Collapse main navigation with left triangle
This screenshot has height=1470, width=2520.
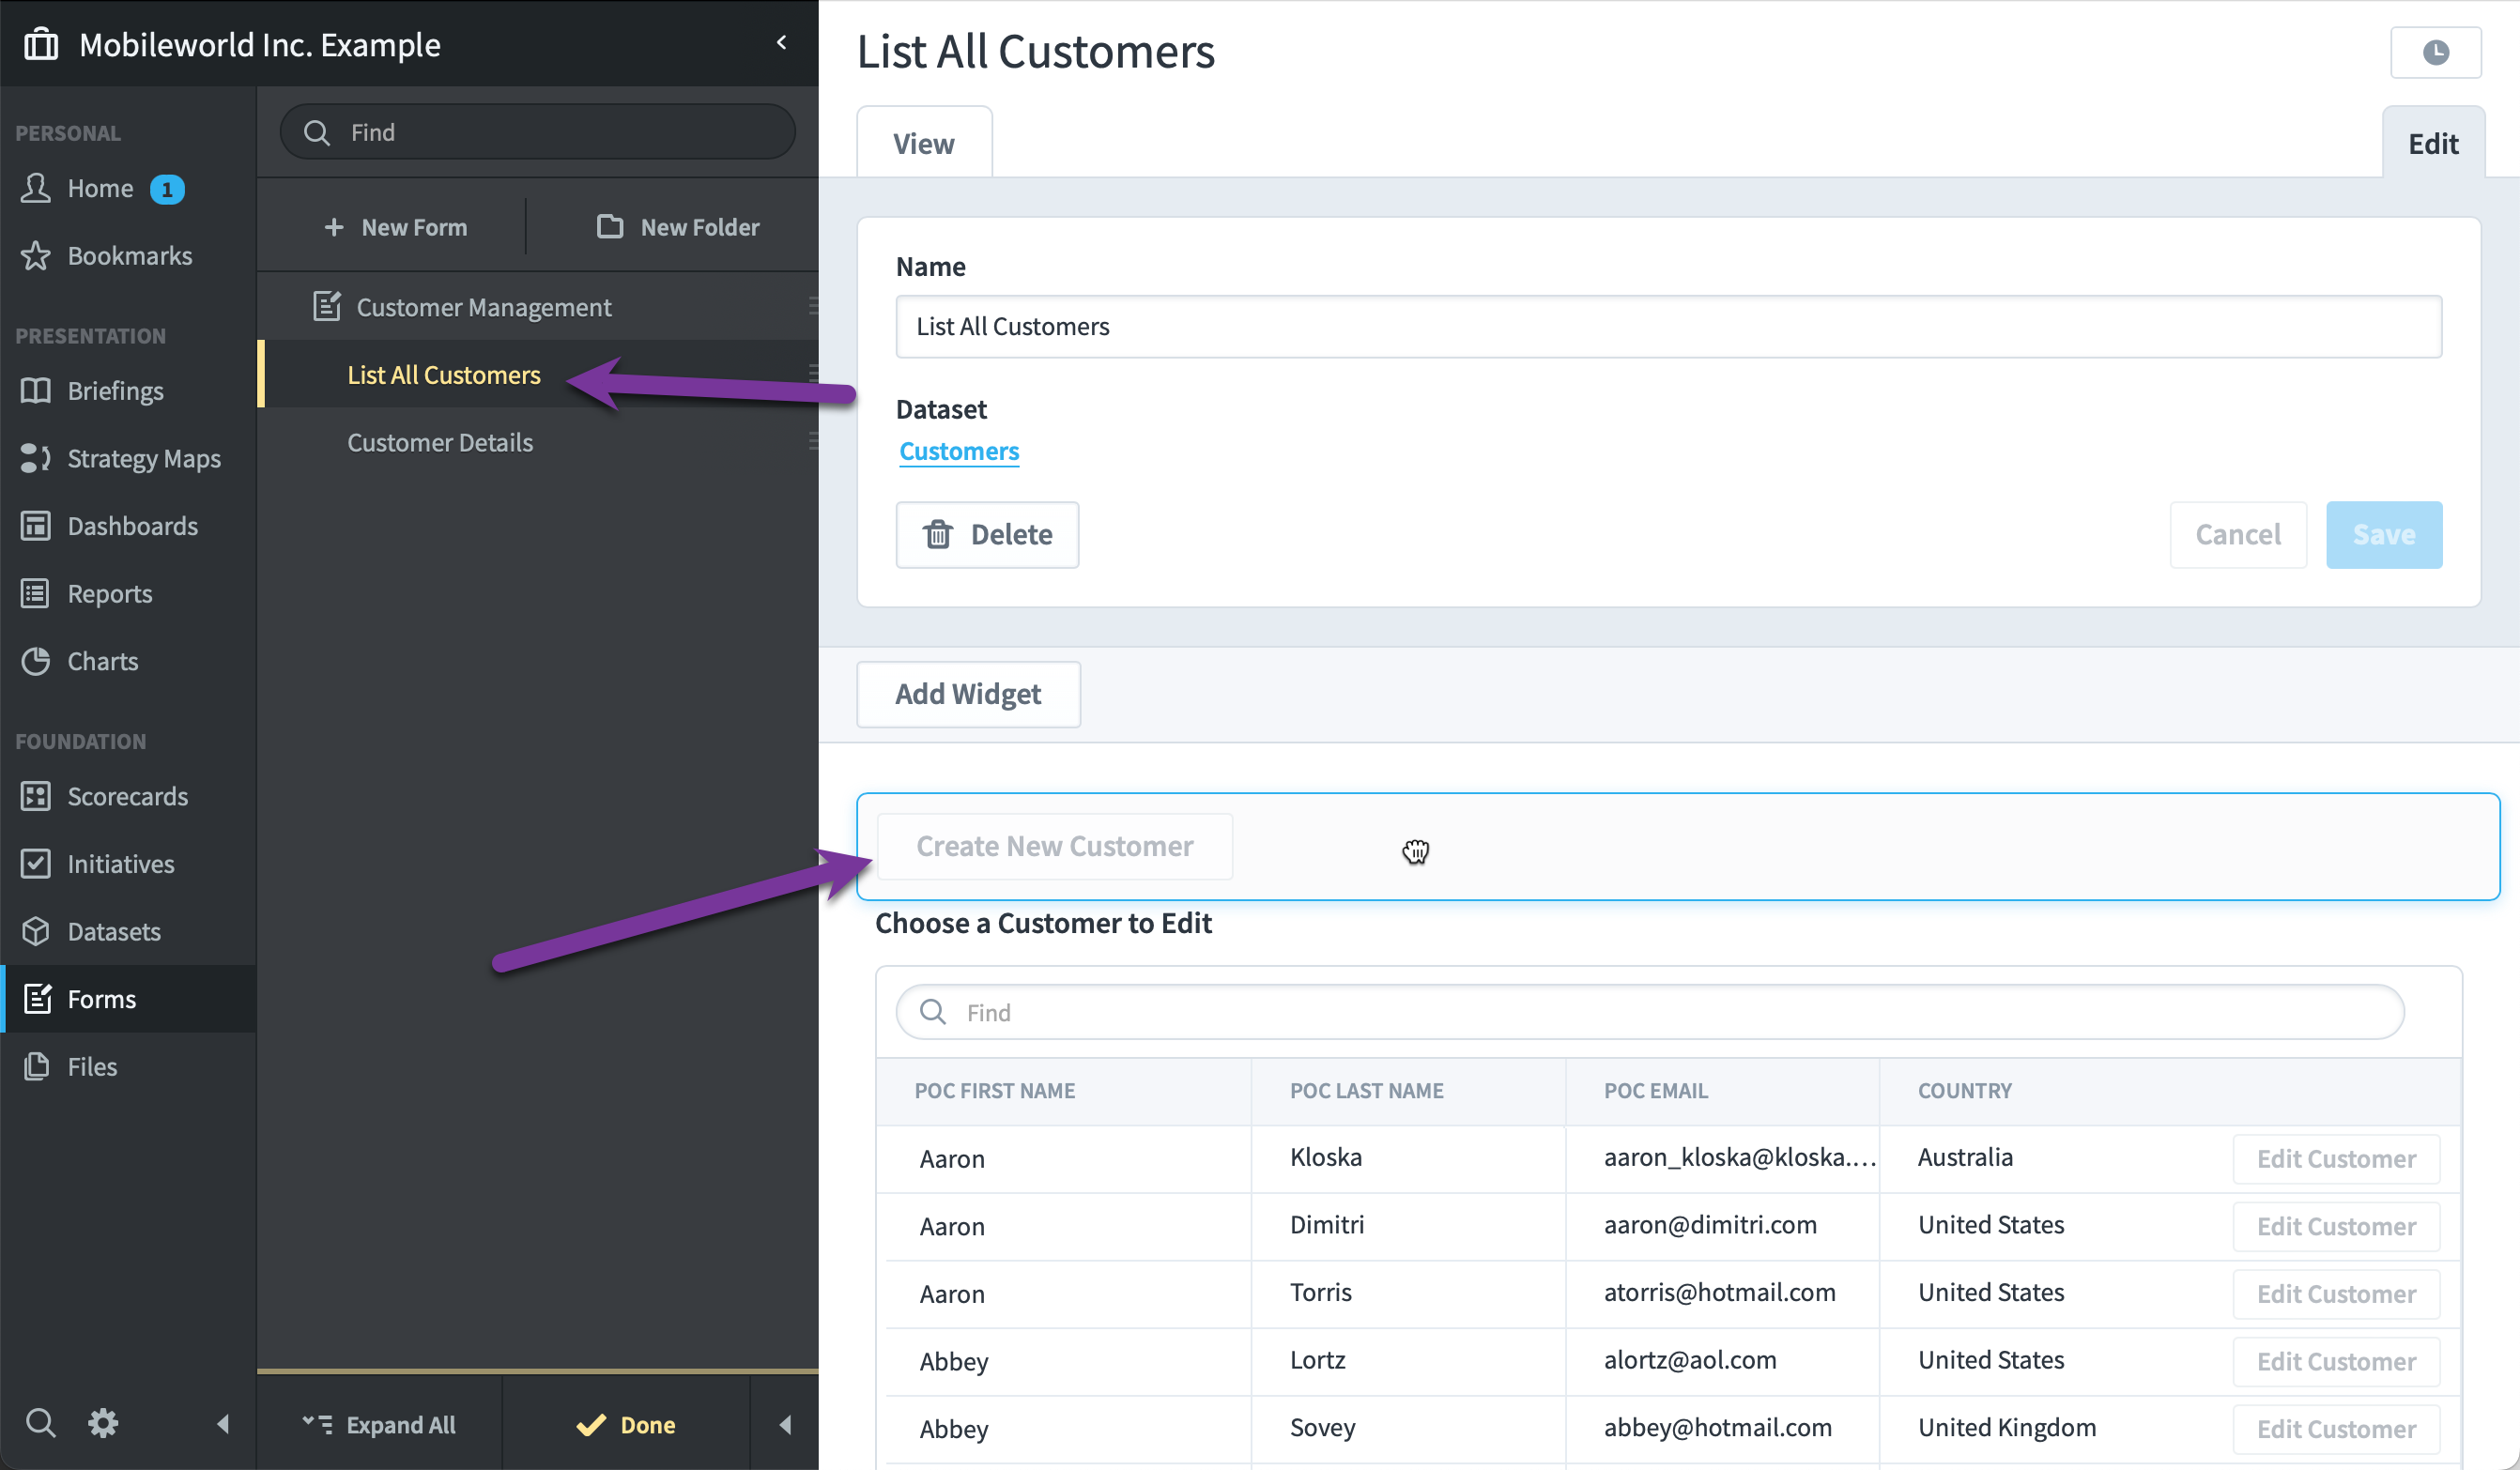coord(223,1423)
